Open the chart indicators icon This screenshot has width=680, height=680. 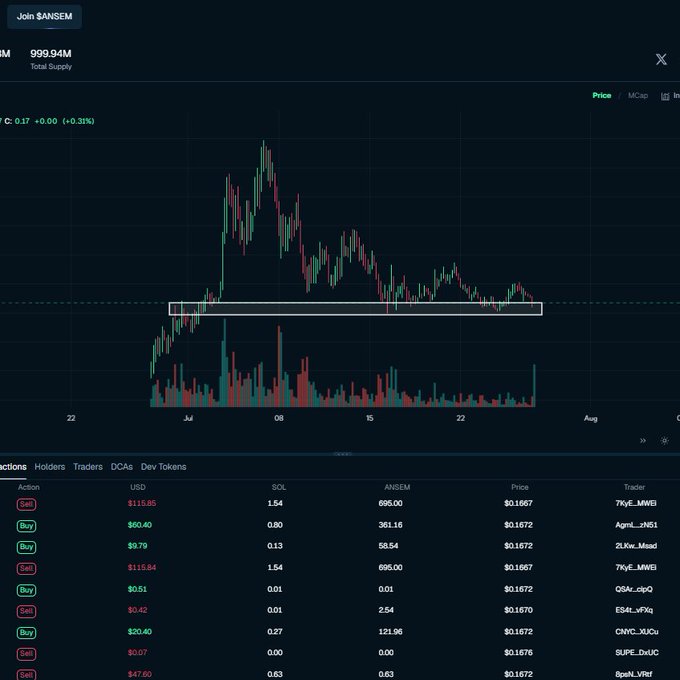point(665,96)
